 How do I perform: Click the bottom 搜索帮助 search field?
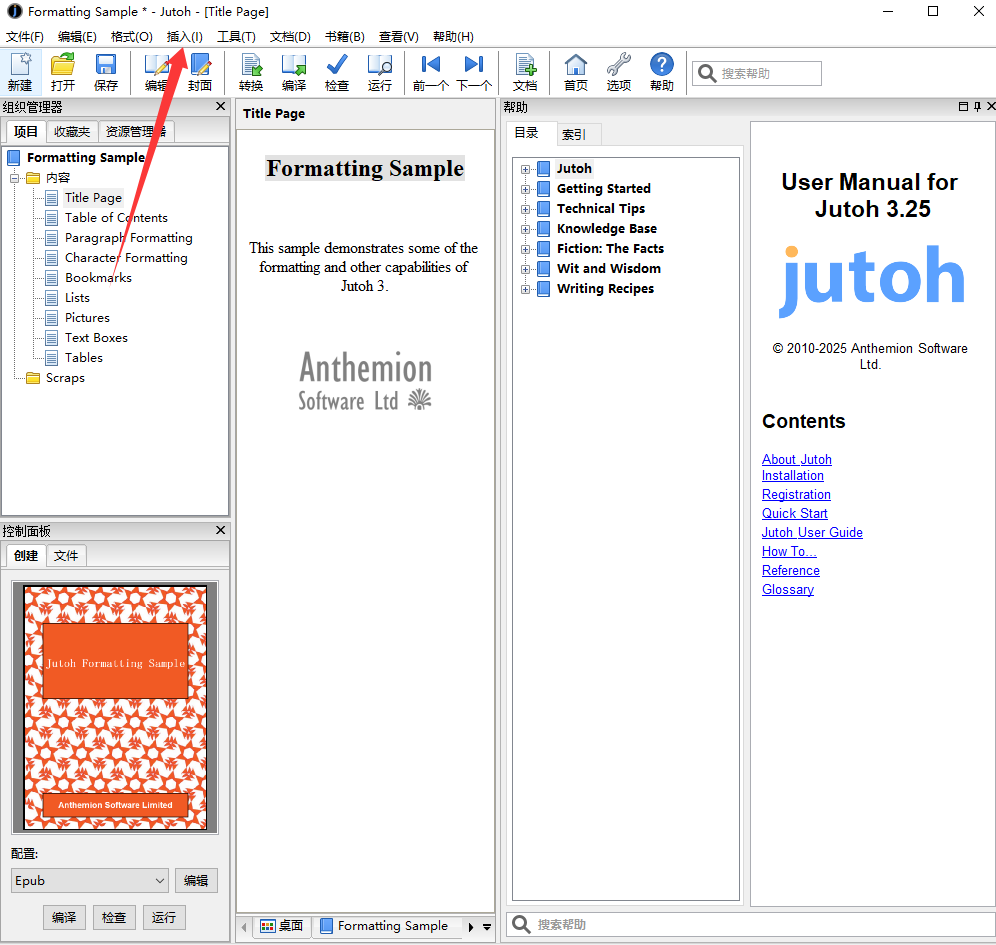pyautogui.click(x=752, y=924)
